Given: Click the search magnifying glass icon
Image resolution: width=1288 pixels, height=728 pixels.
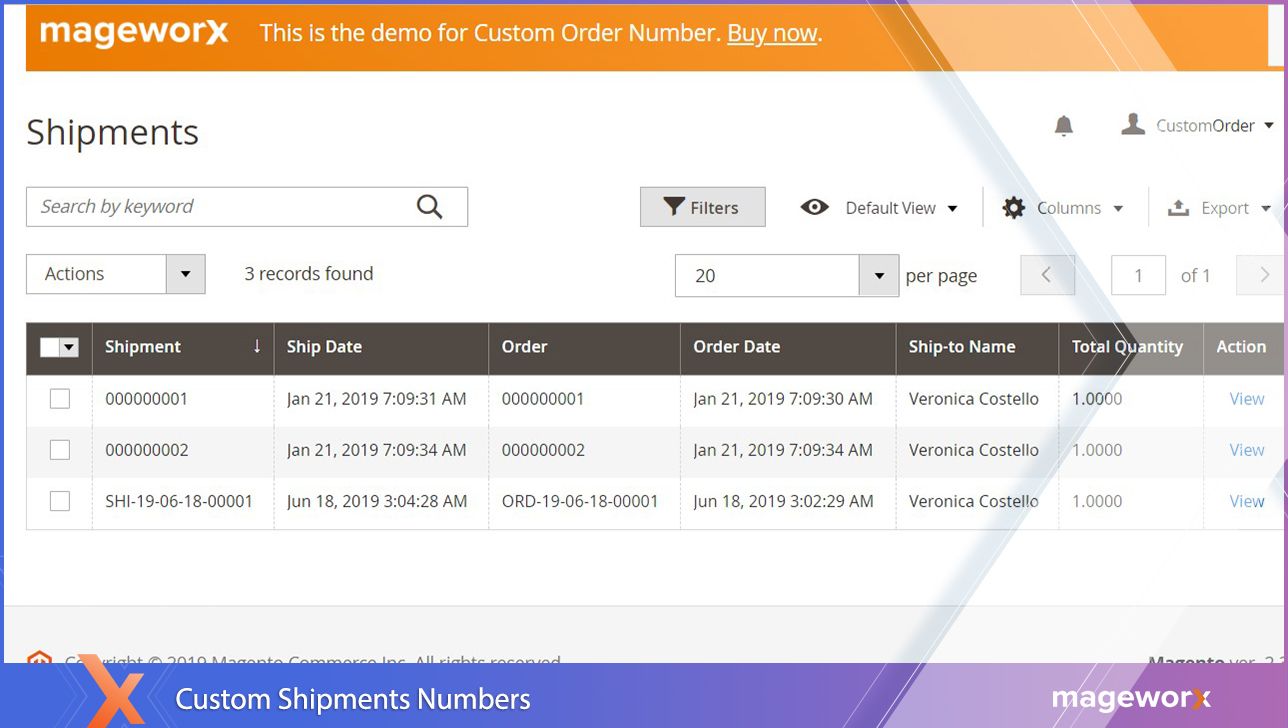Looking at the screenshot, I should (429, 207).
